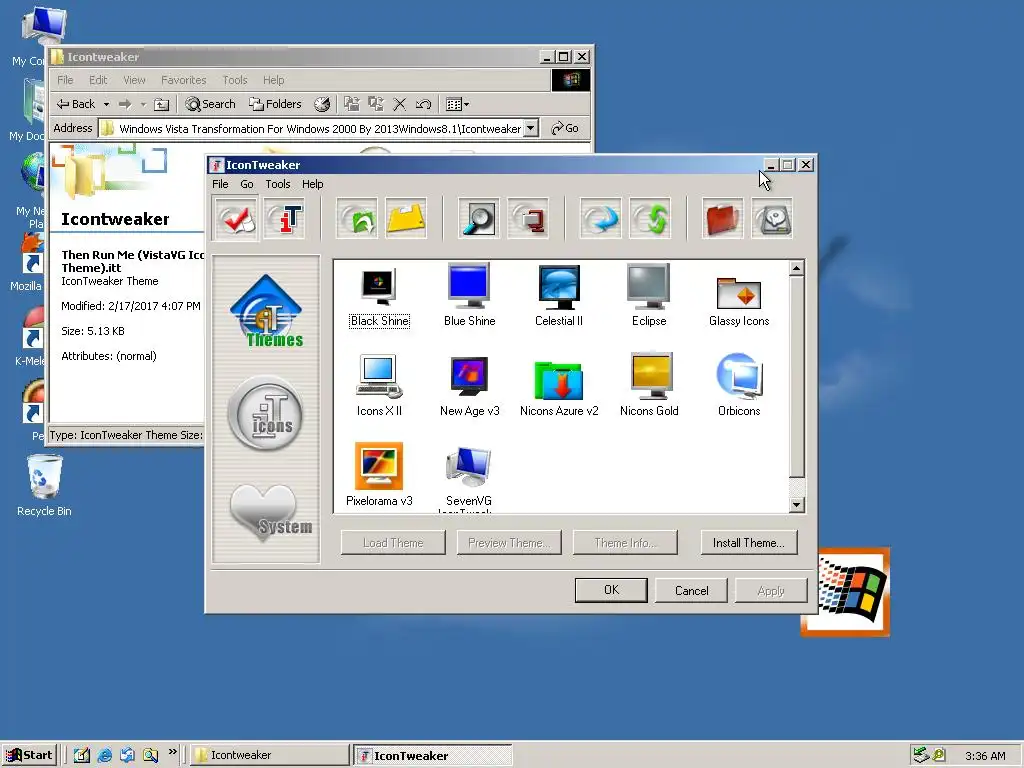The width and height of the screenshot is (1024, 768).
Task: Select the Black Shine theme
Action: [379, 295]
